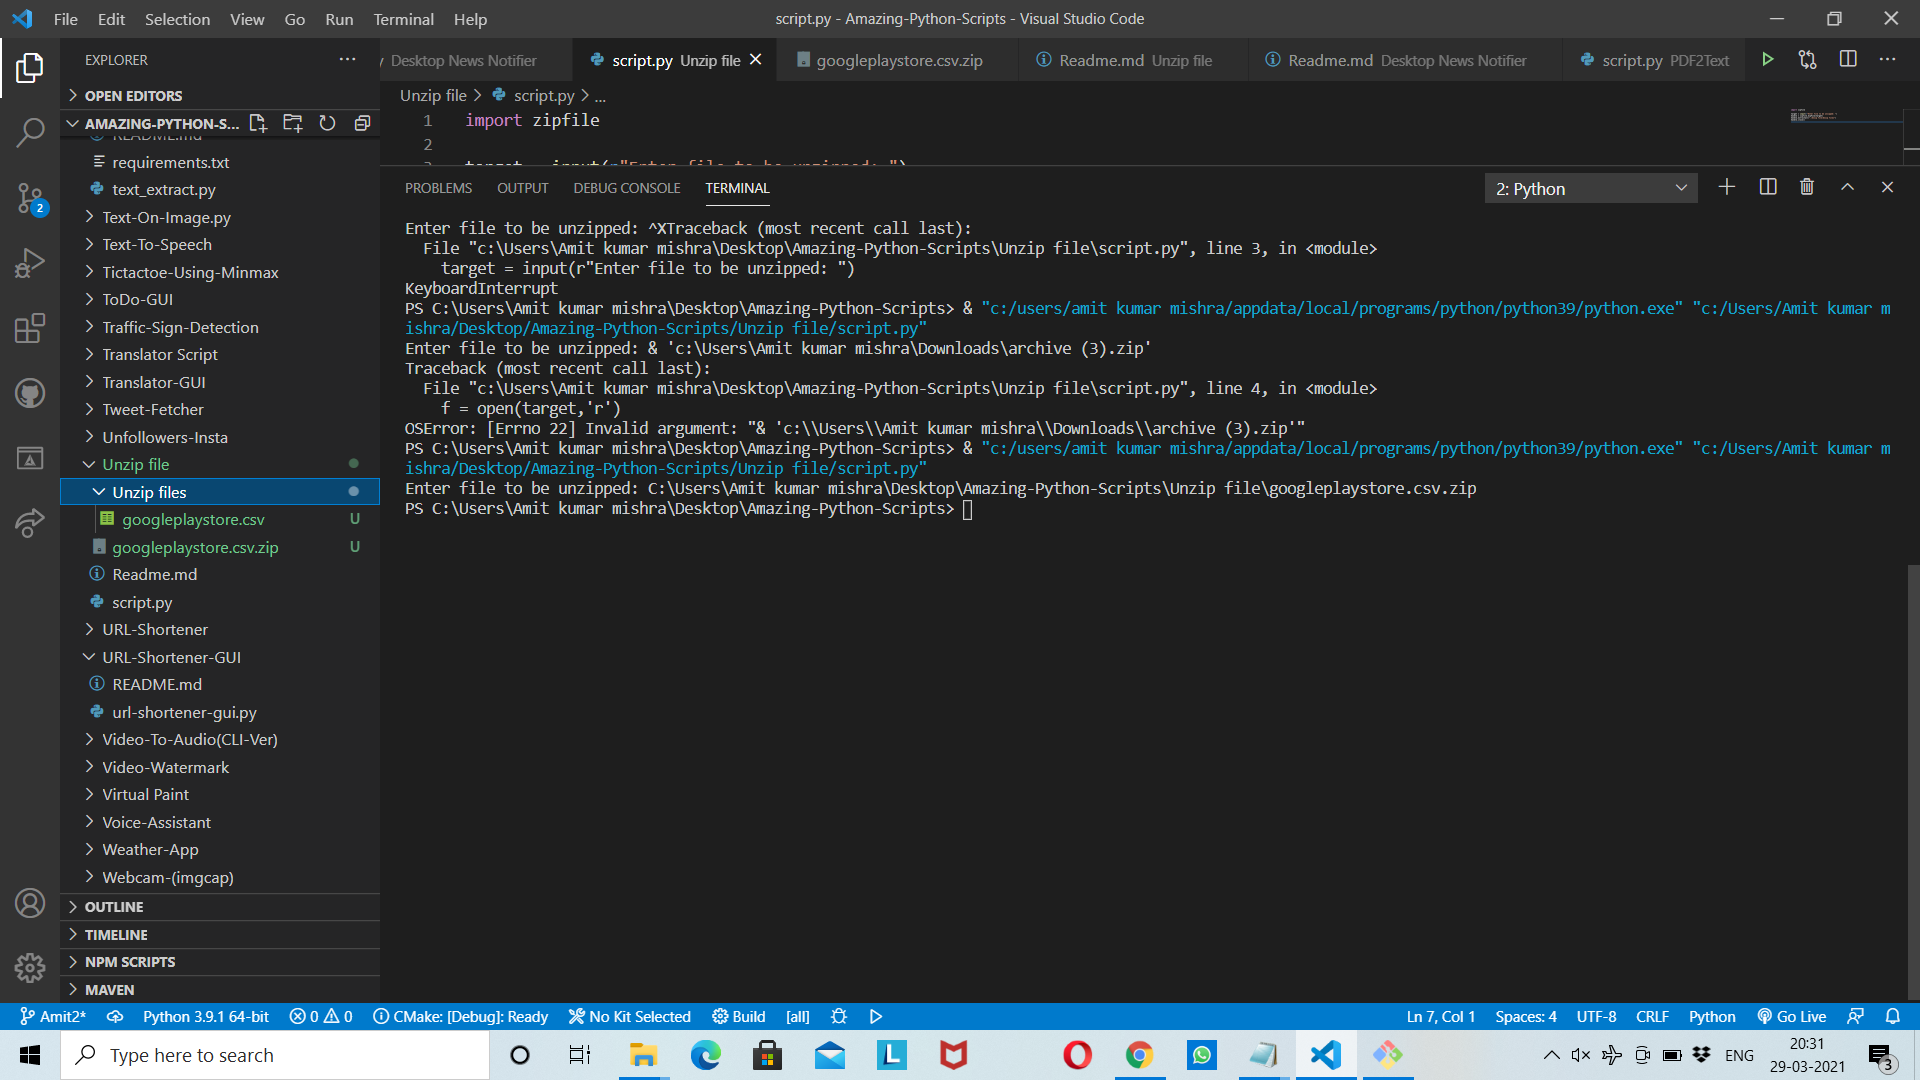This screenshot has width=1920, height=1080.
Task: Open the Terminal menu in menu bar
Action: click(x=403, y=19)
